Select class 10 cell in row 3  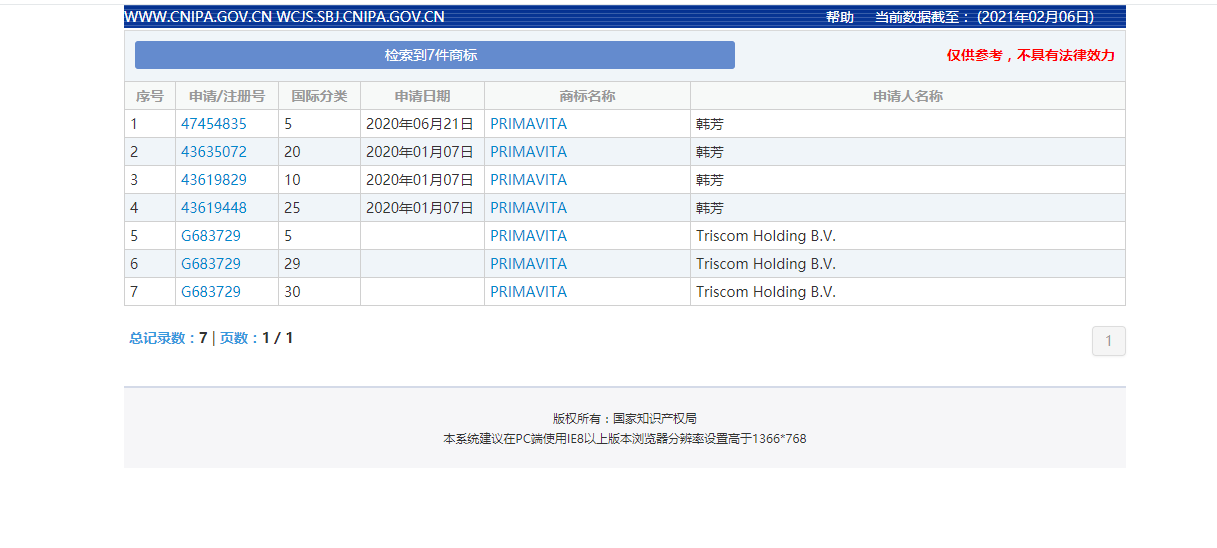click(x=319, y=180)
